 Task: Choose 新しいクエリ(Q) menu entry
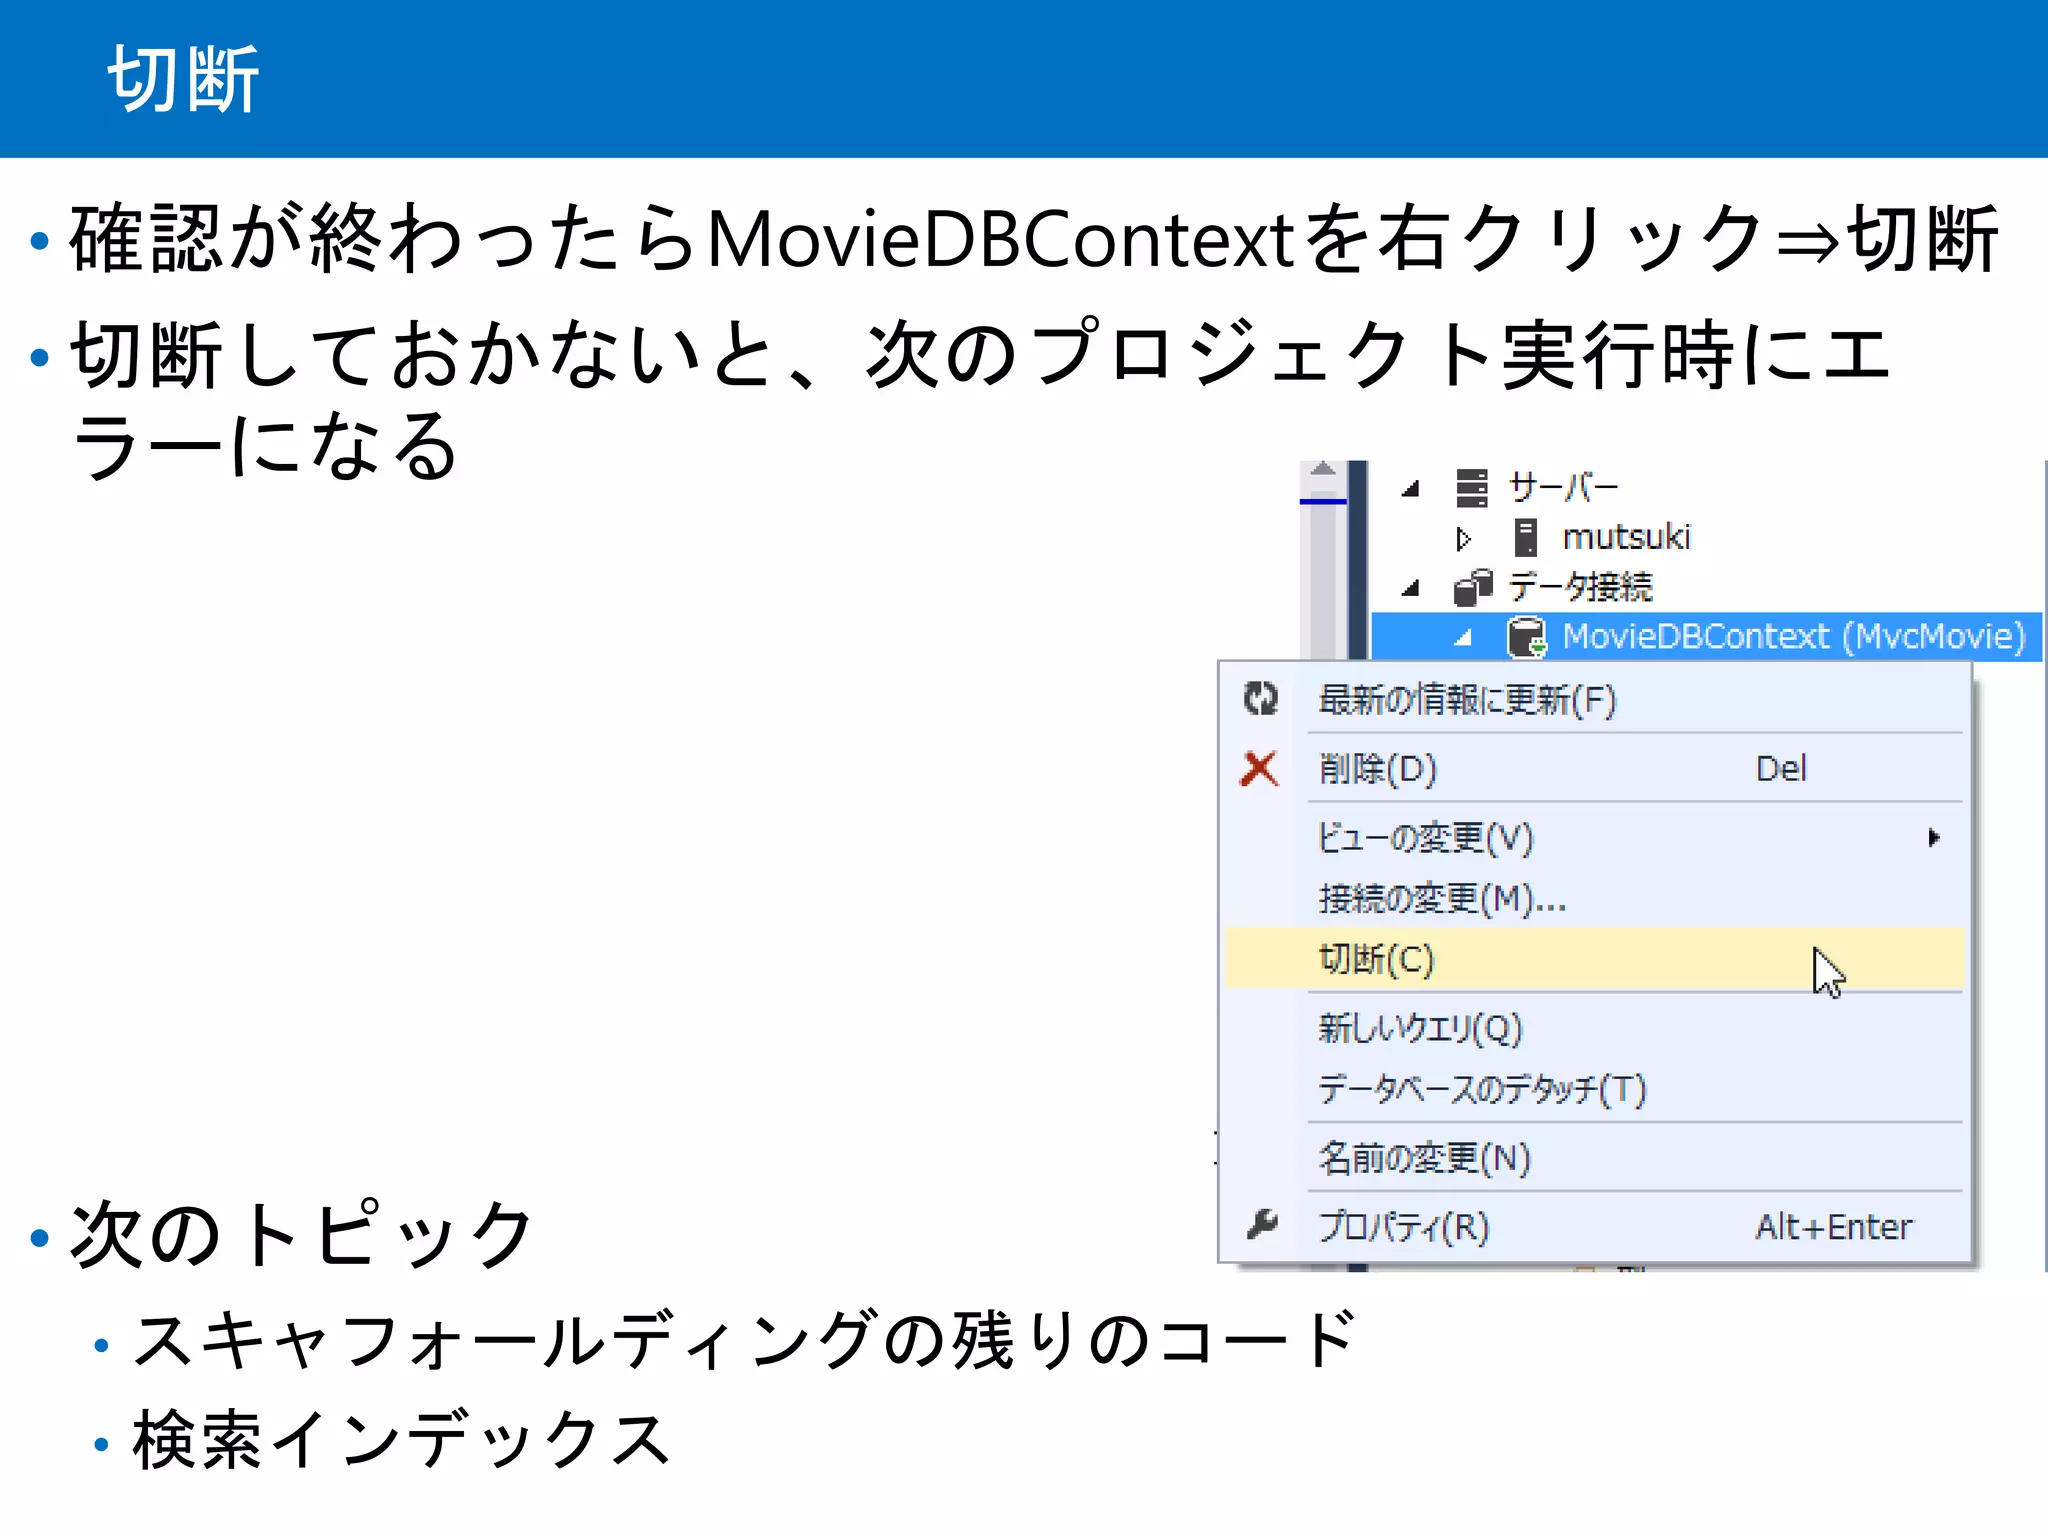pos(1594,1027)
